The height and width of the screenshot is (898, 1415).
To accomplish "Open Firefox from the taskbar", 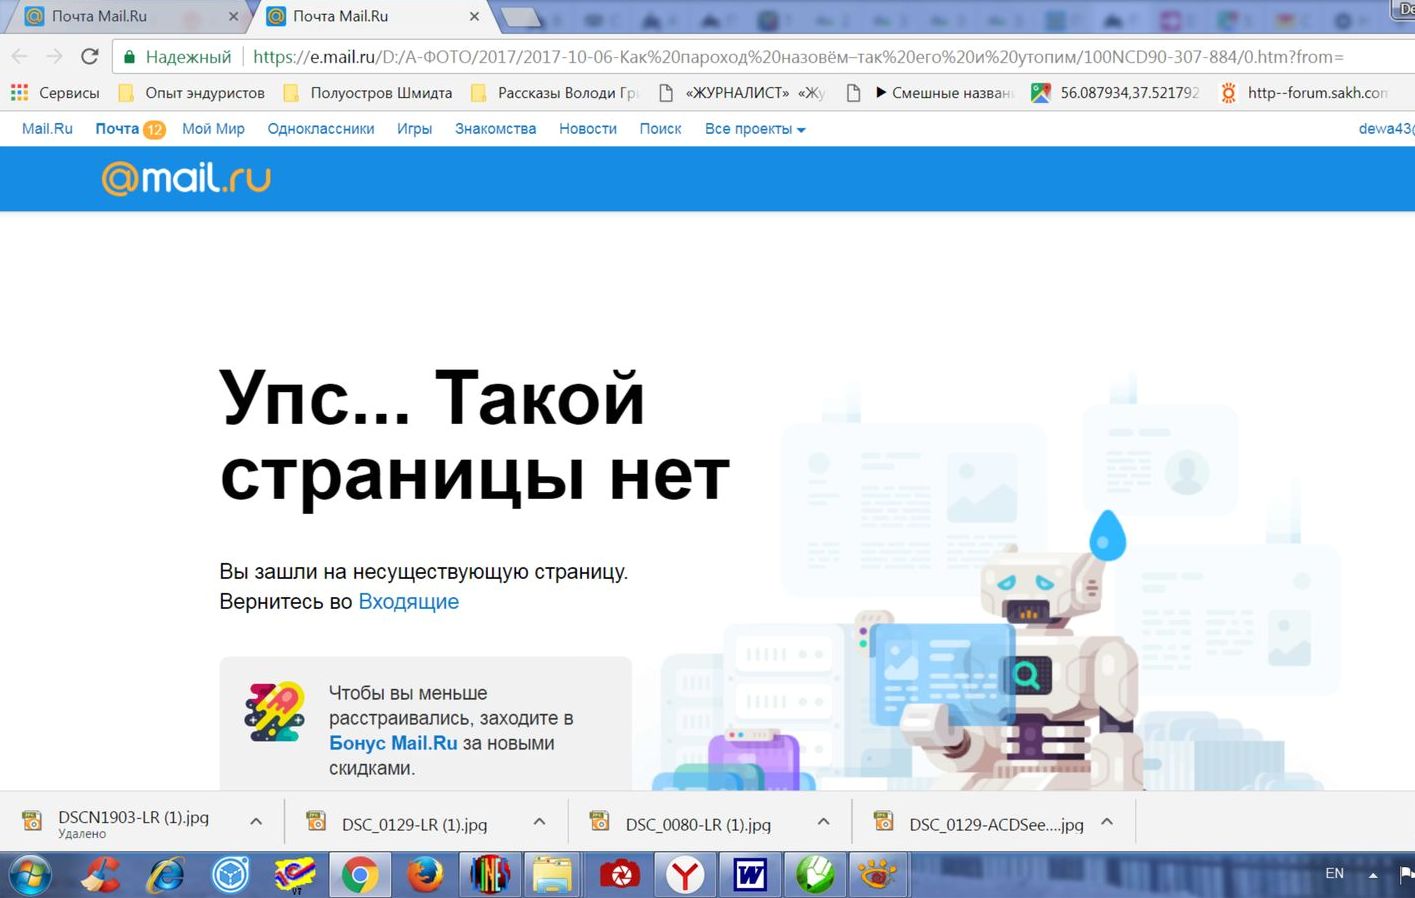I will coord(426,876).
